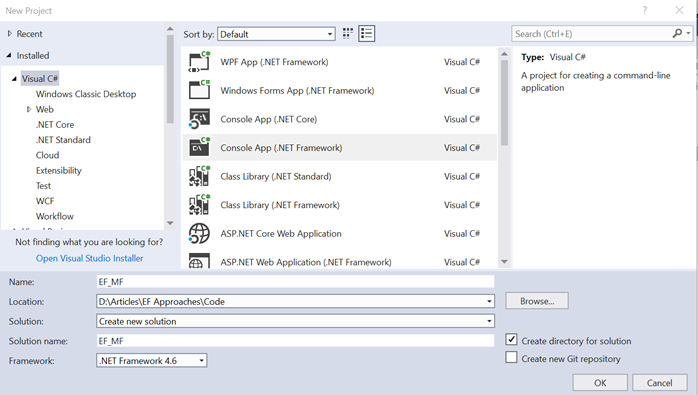The height and width of the screenshot is (395, 698).
Task: Click the Class Library (.NET Standard) icon
Action: point(199,176)
